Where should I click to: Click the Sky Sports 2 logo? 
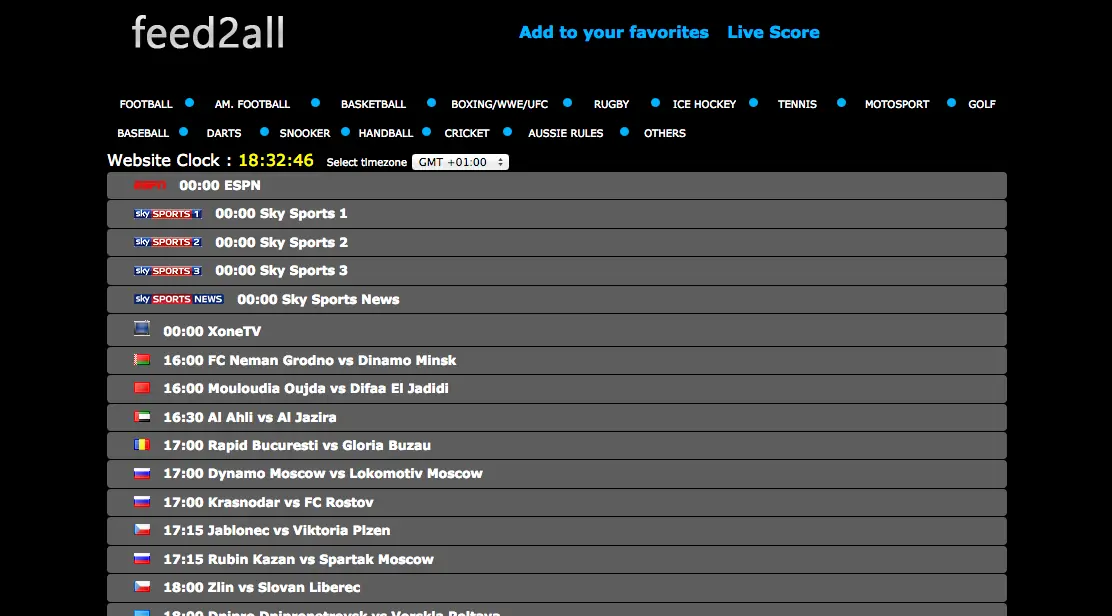tap(168, 242)
